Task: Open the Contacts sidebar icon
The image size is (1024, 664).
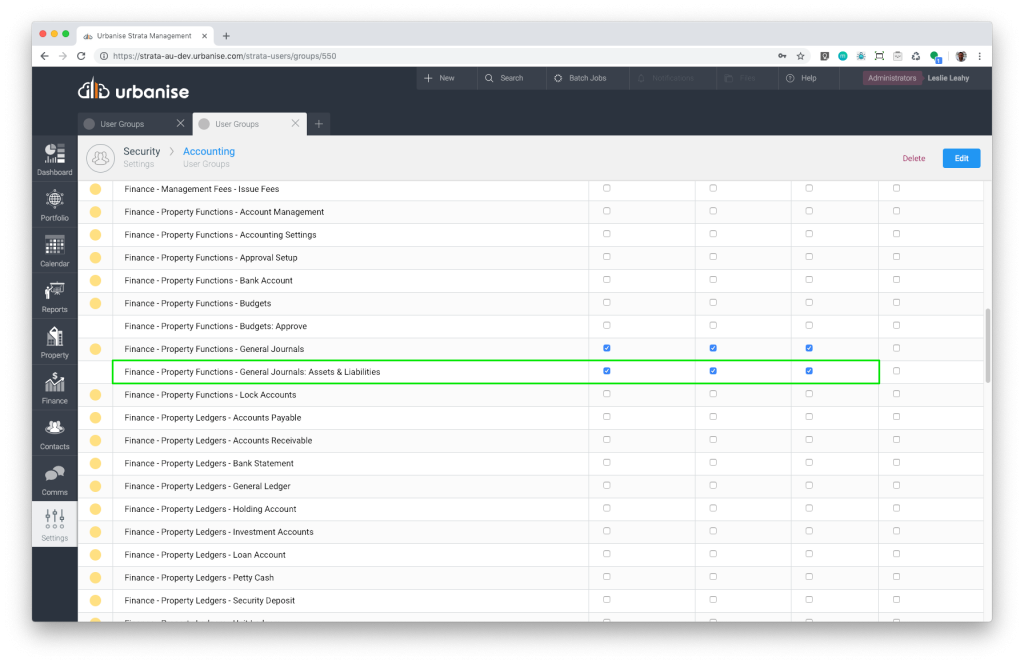Action: [x=54, y=433]
